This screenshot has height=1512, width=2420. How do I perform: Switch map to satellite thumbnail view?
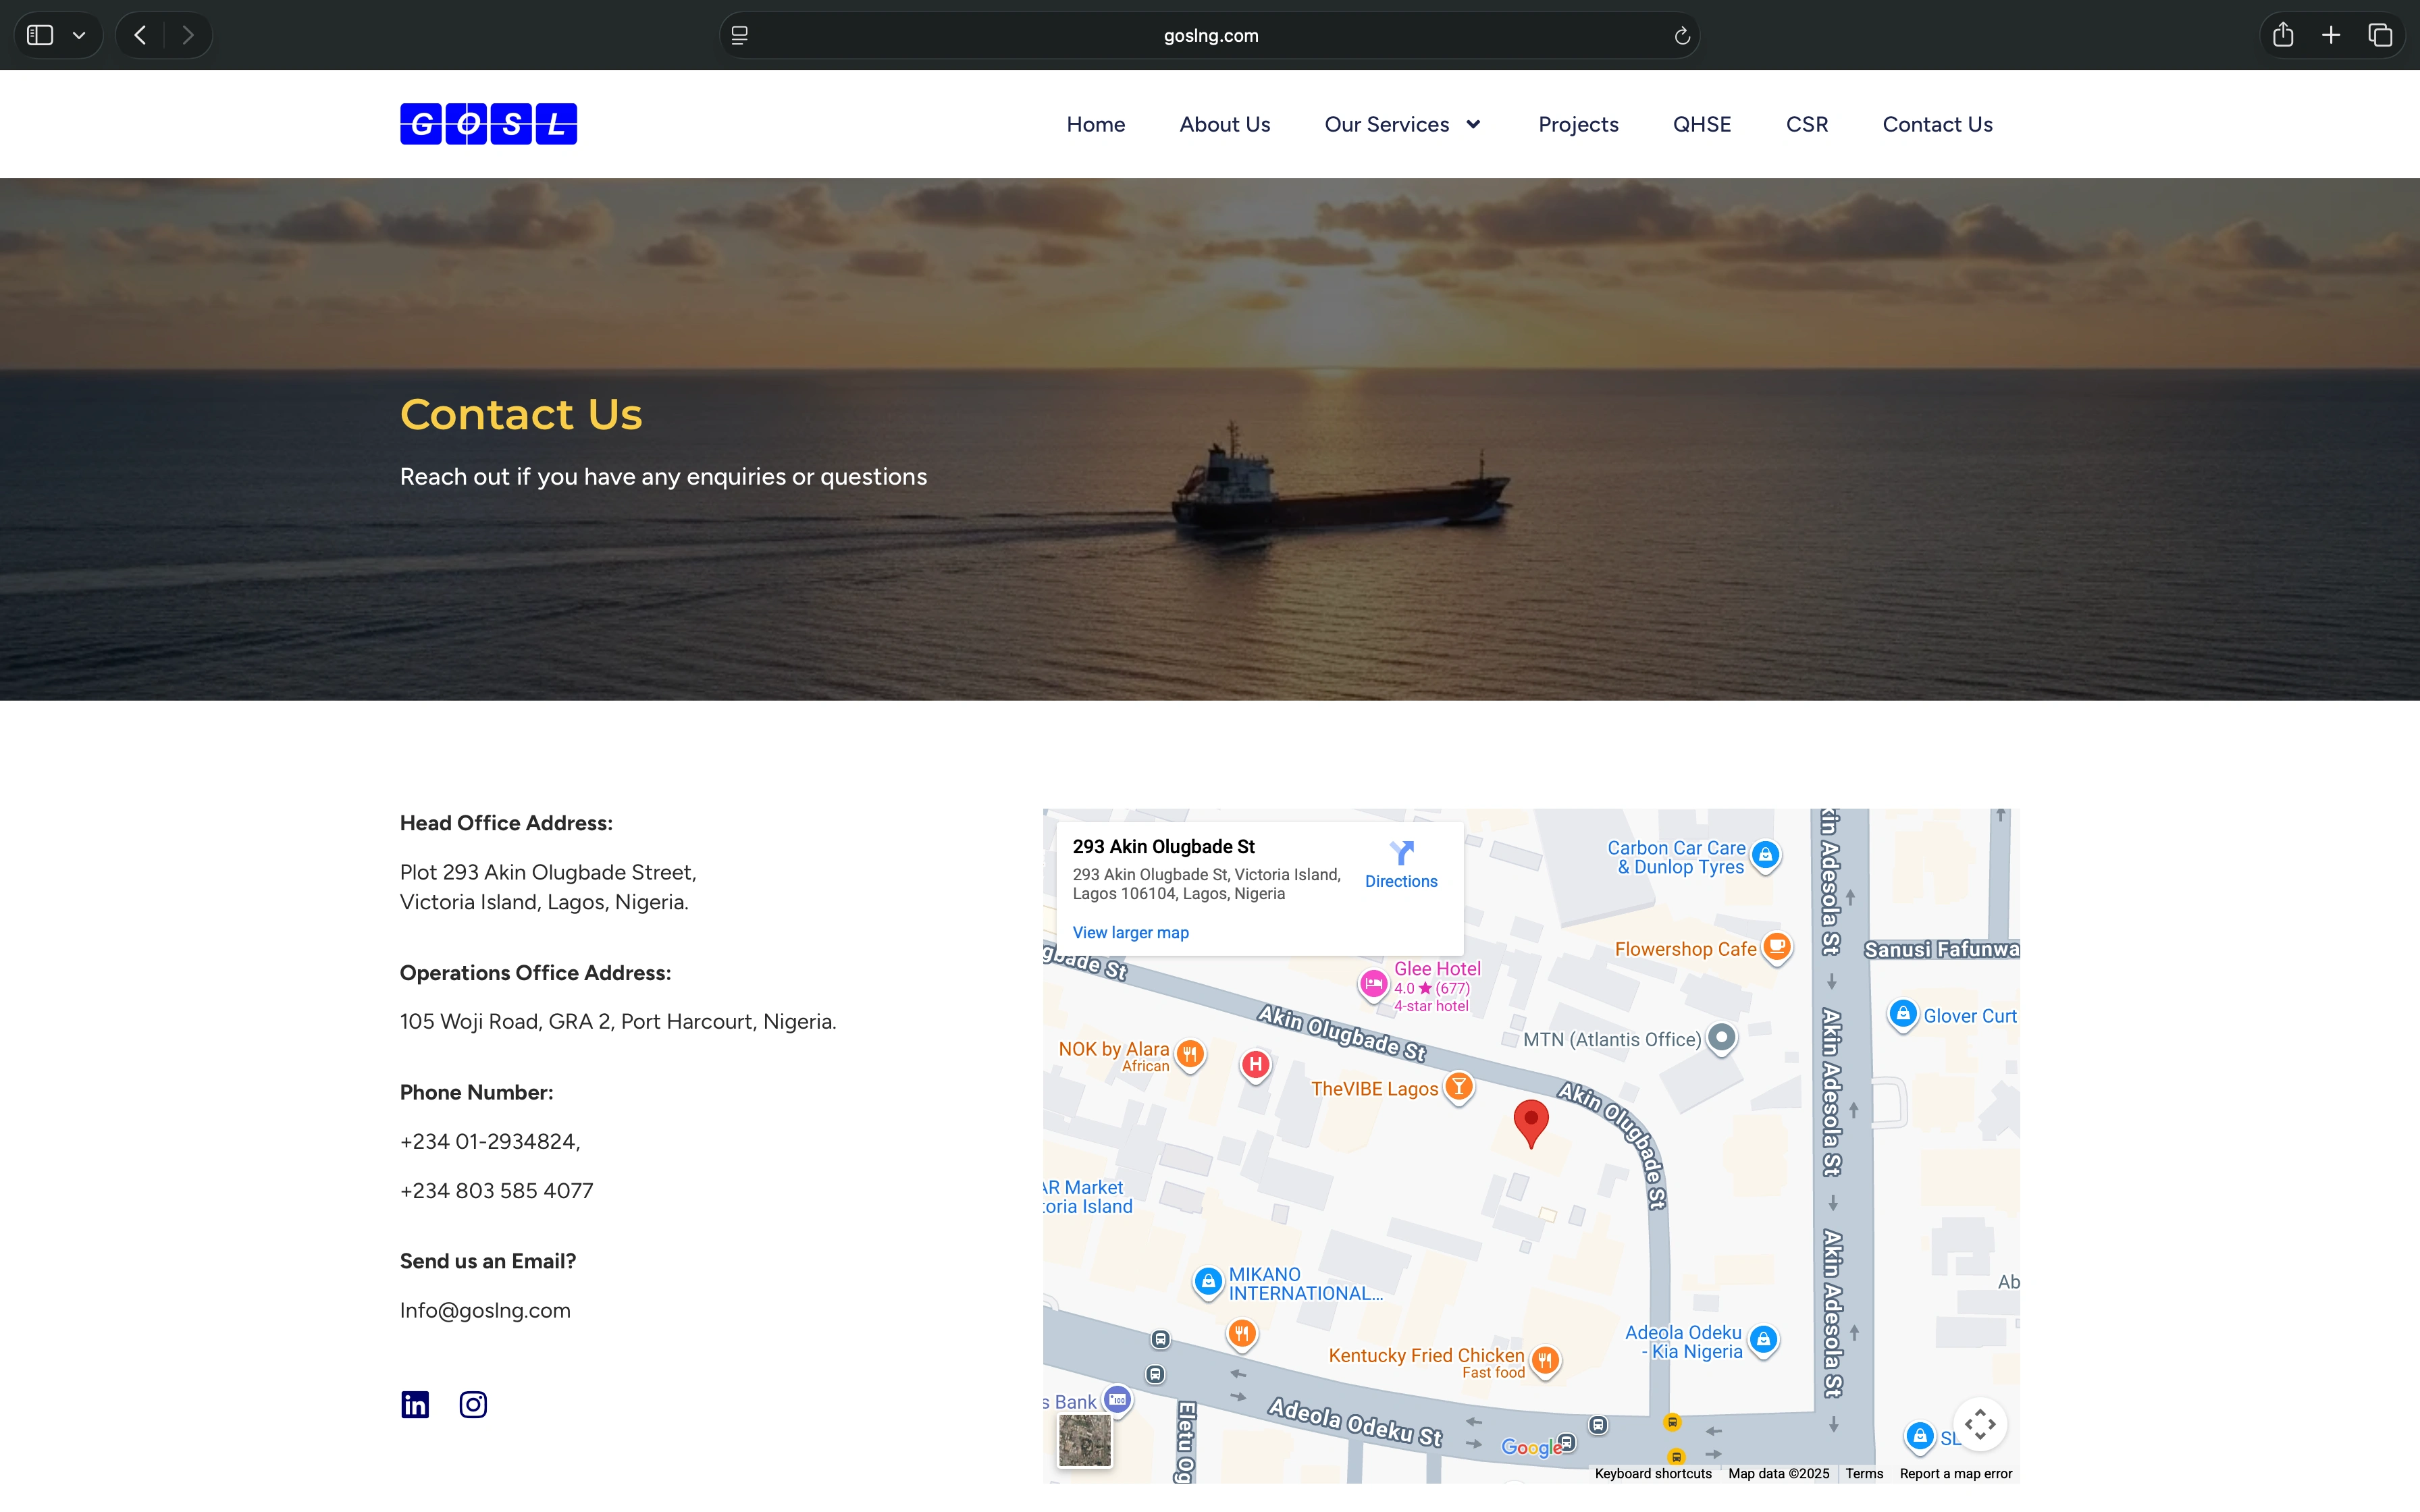coord(1085,1440)
